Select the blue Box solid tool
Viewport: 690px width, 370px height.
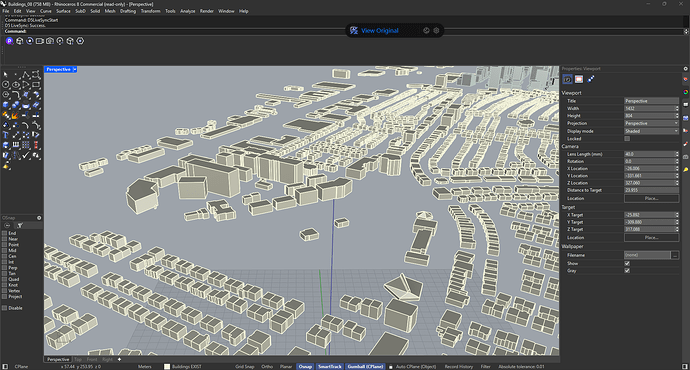6,105
